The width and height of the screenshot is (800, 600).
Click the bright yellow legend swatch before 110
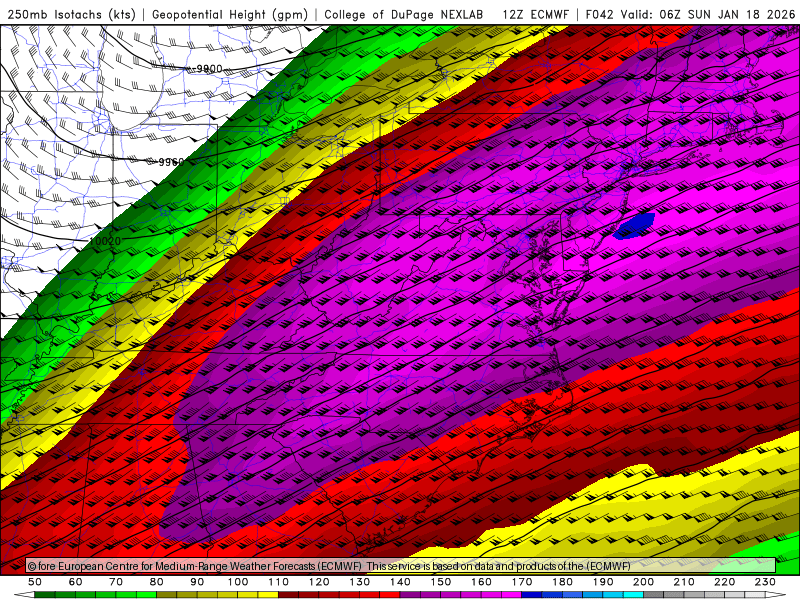268,595
